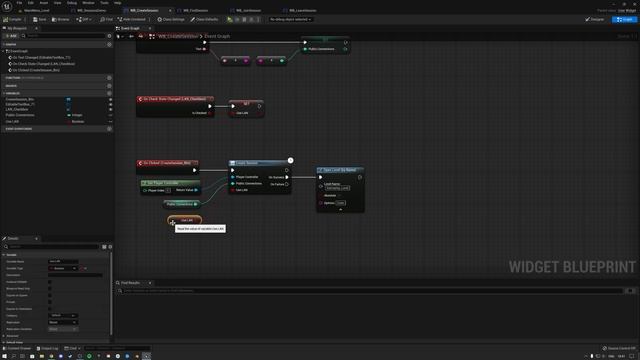Add new variable via Variables plus icon
This screenshot has width=640, height=360.
tap(109, 93)
